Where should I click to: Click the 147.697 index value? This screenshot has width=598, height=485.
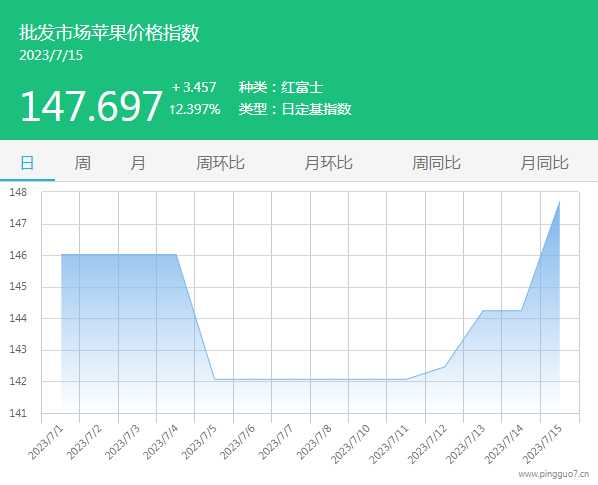[91, 106]
